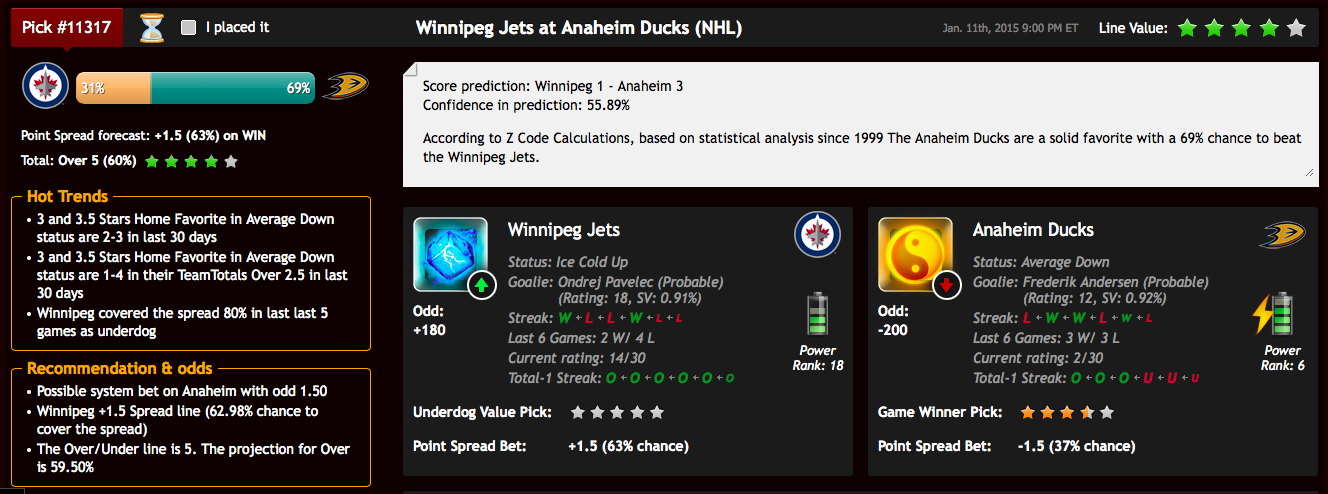Click Anaheim Power Rank lightning battery icon
The width and height of the screenshot is (1328, 494).
click(1273, 314)
